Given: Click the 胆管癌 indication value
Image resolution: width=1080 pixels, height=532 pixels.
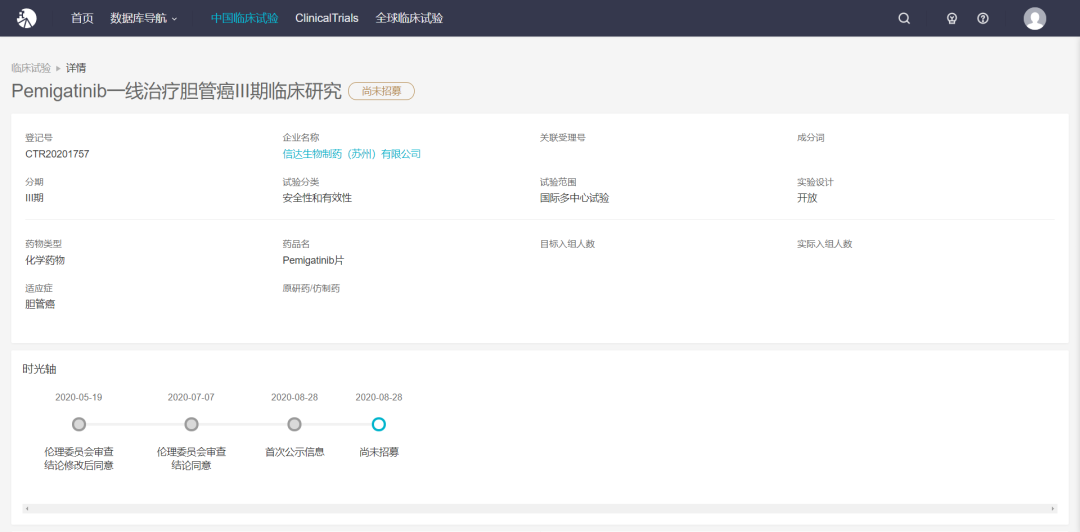Looking at the screenshot, I should (40, 304).
